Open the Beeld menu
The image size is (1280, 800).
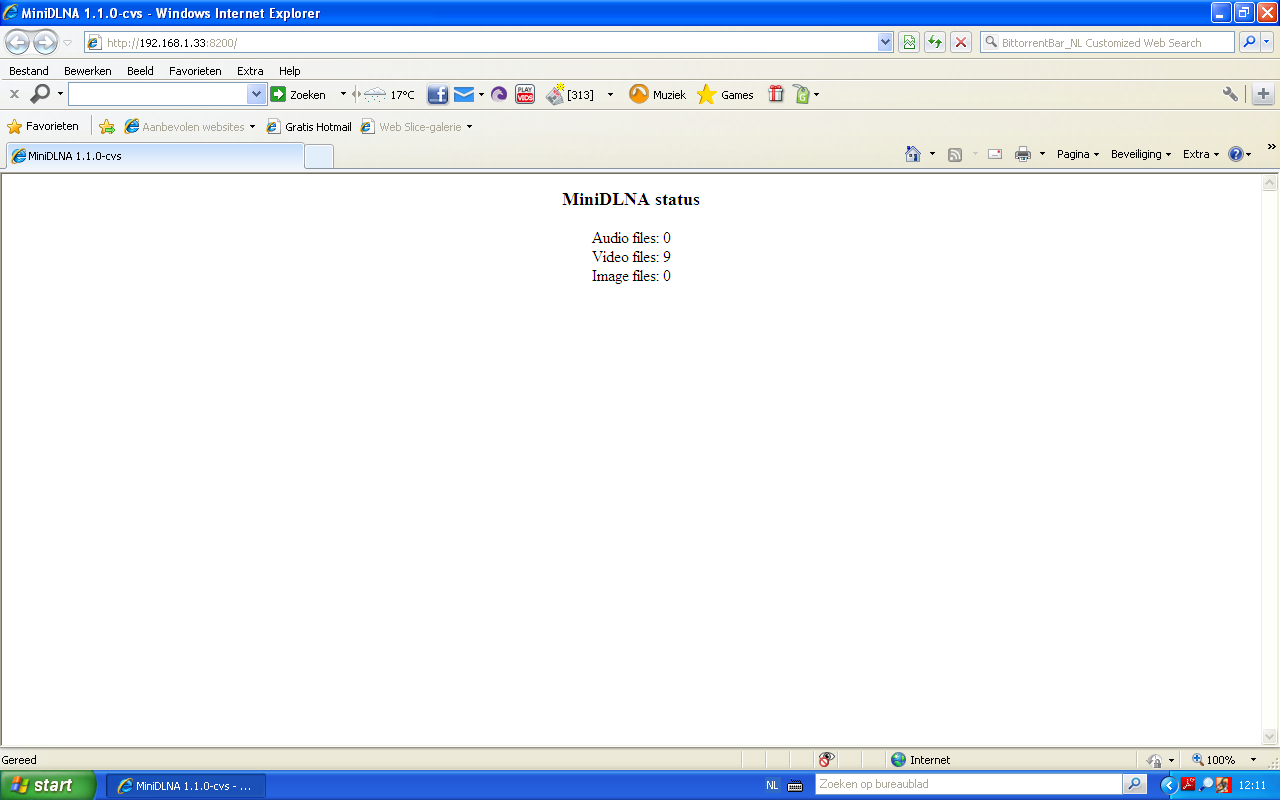click(140, 71)
